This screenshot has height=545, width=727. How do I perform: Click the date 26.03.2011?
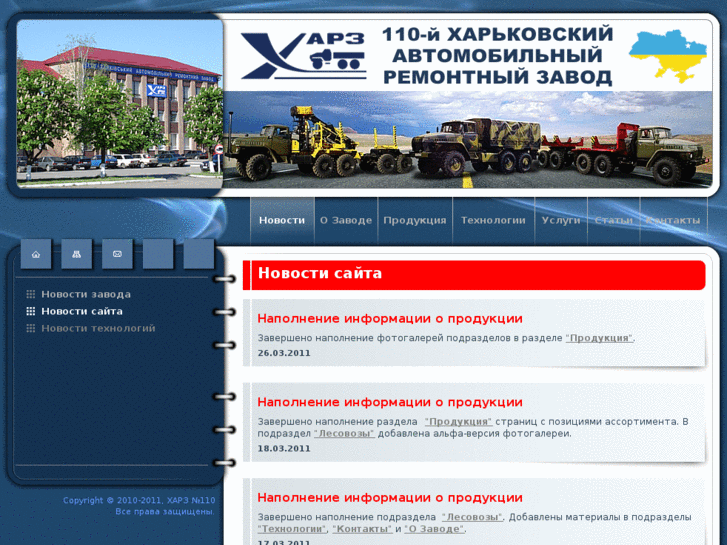click(284, 353)
